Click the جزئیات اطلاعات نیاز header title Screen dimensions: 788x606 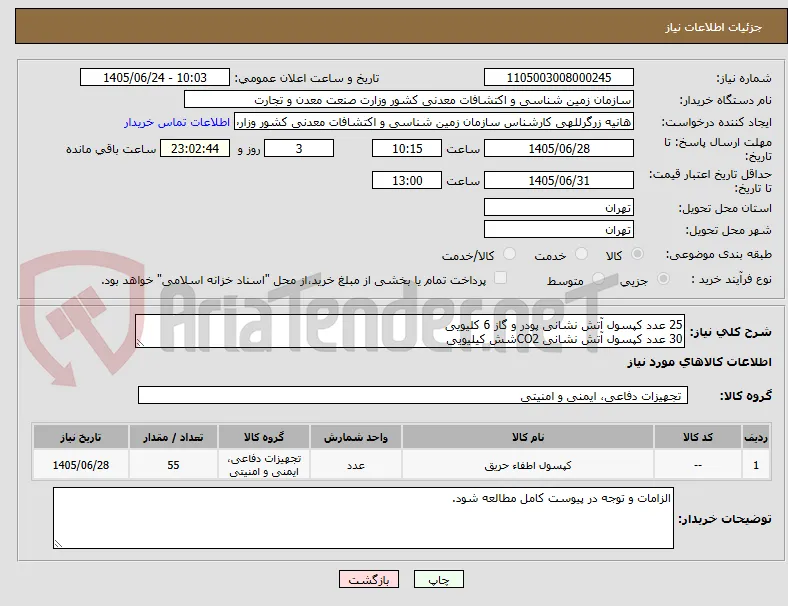[x=713, y=27]
